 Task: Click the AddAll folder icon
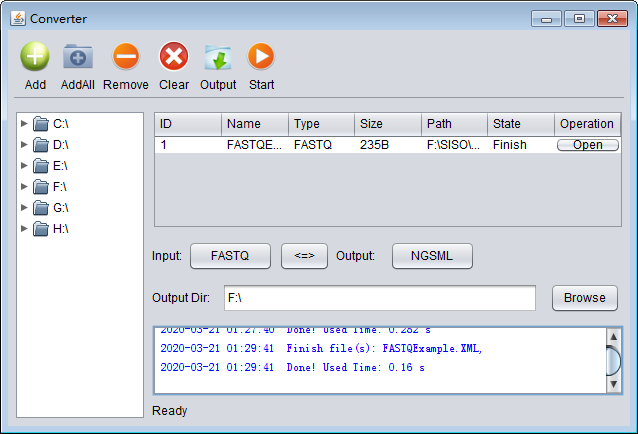click(78, 57)
